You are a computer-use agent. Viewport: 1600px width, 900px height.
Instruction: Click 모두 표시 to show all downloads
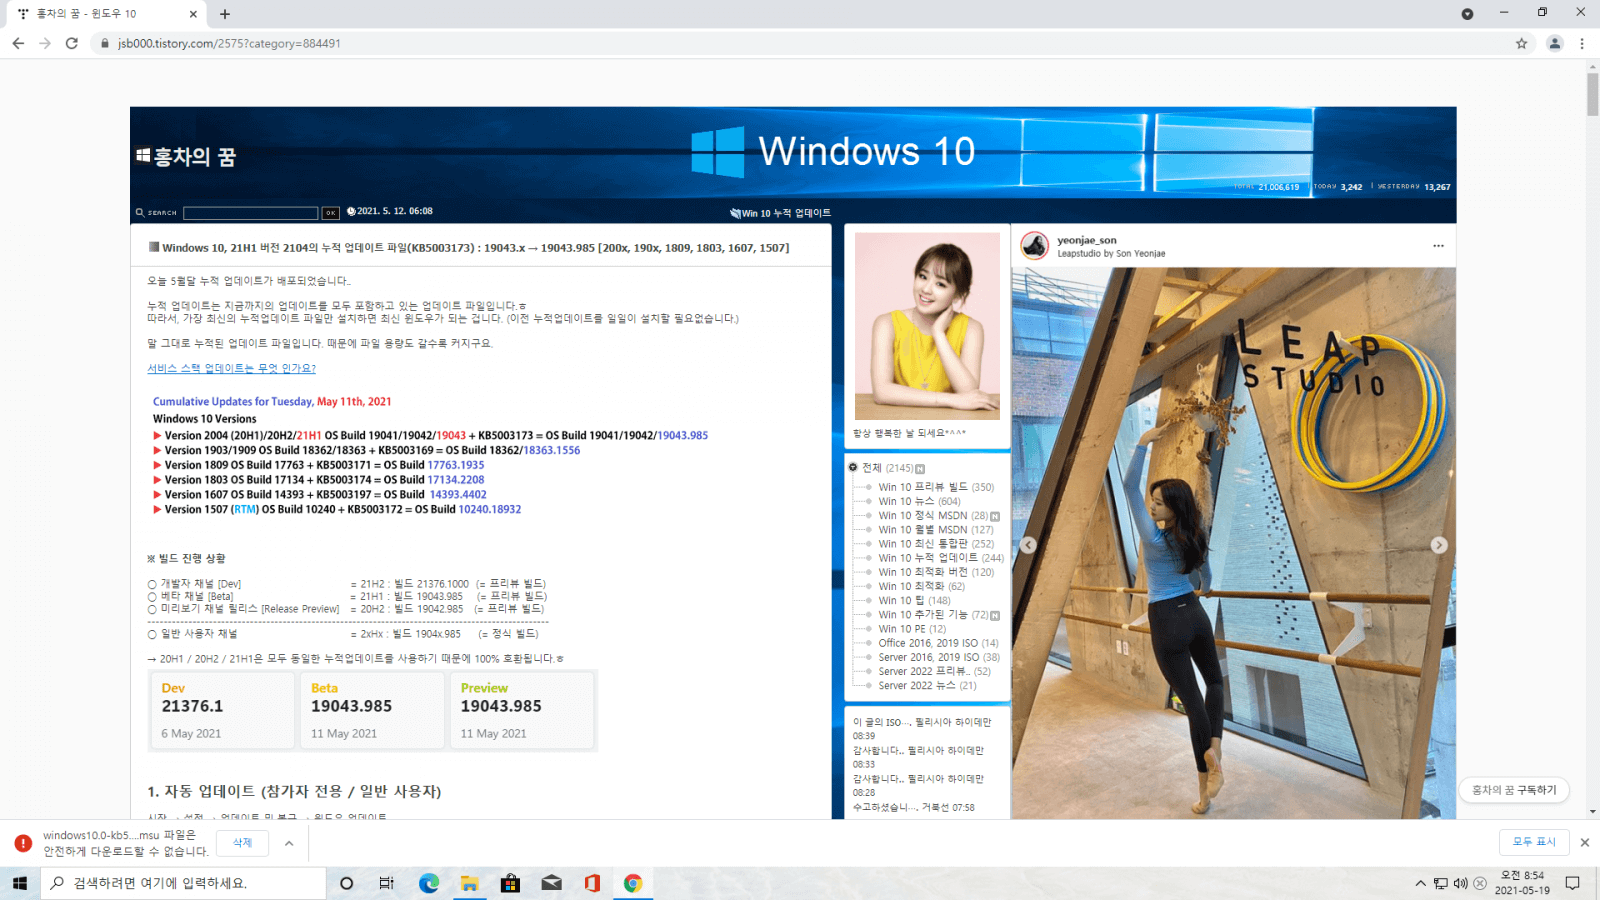tap(1534, 842)
